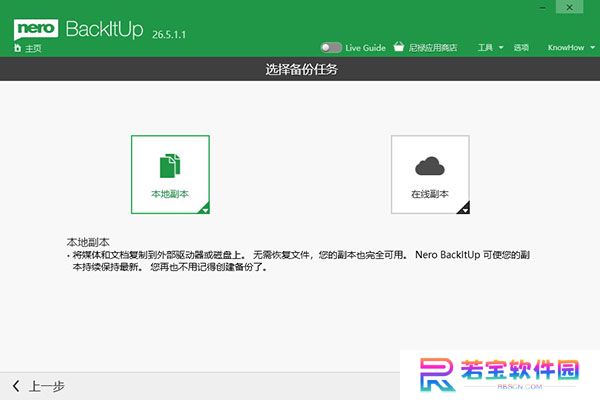Select the 在线副本 online copy tile

coord(430,174)
